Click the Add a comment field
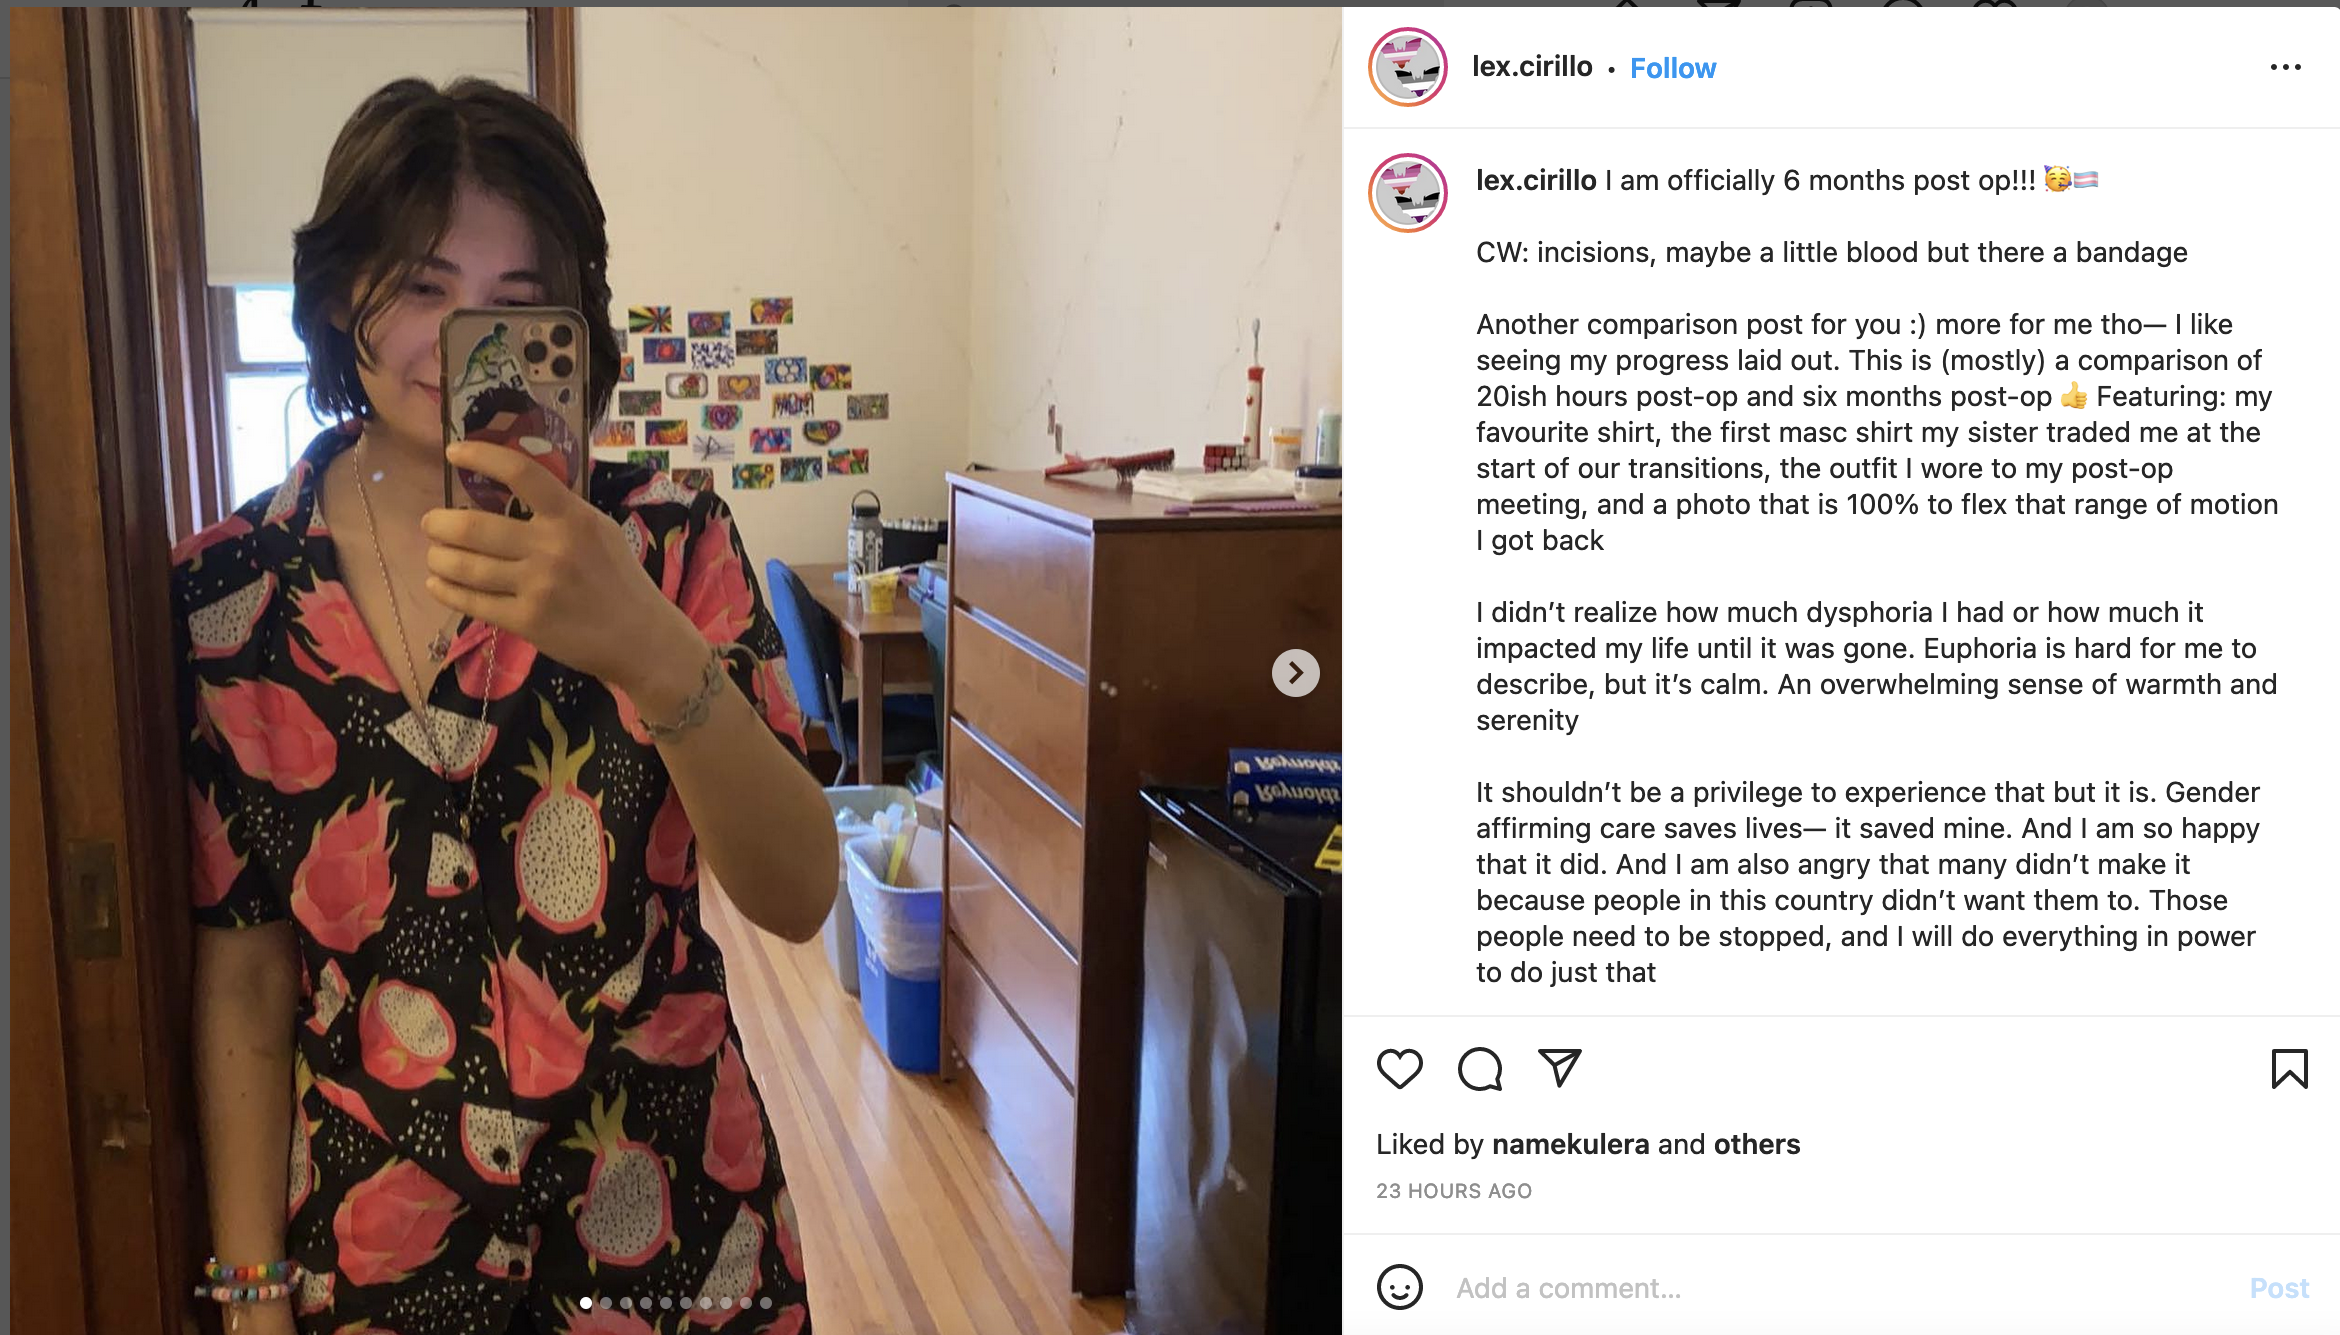Image resolution: width=2340 pixels, height=1335 pixels. [x=1840, y=1288]
